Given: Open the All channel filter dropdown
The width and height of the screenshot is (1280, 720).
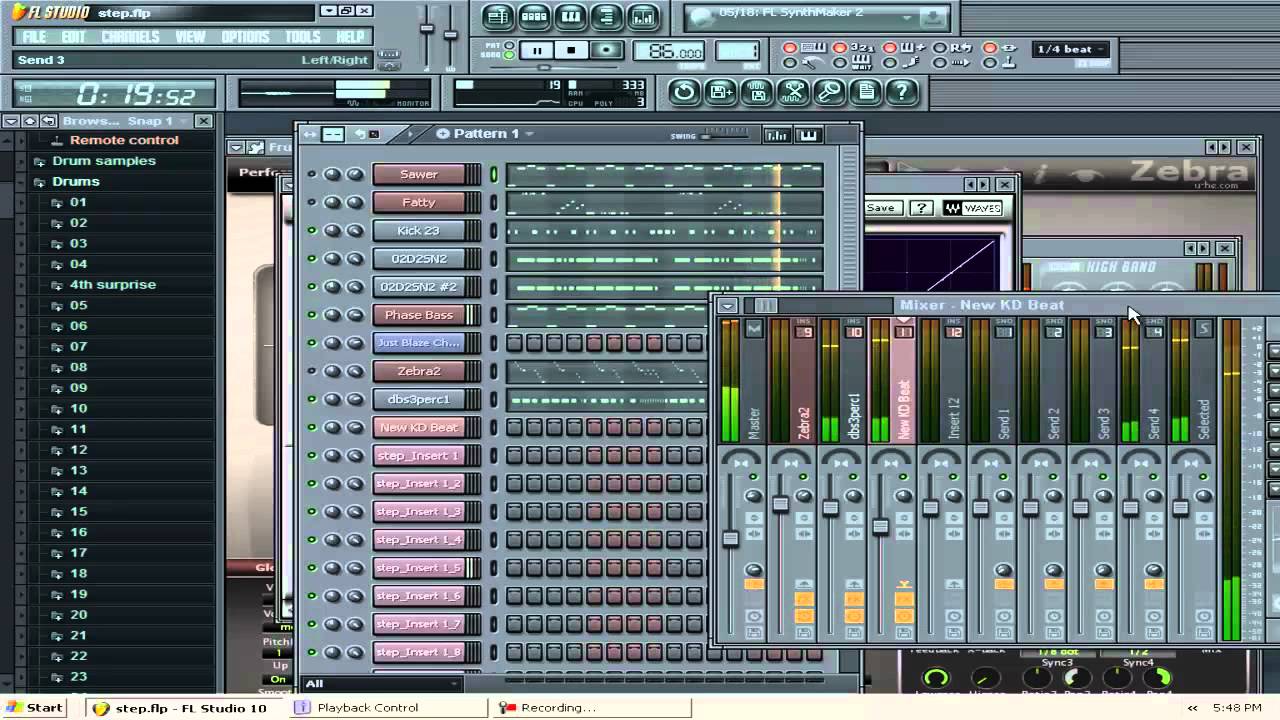Looking at the screenshot, I should pyautogui.click(x=381, y=683).
